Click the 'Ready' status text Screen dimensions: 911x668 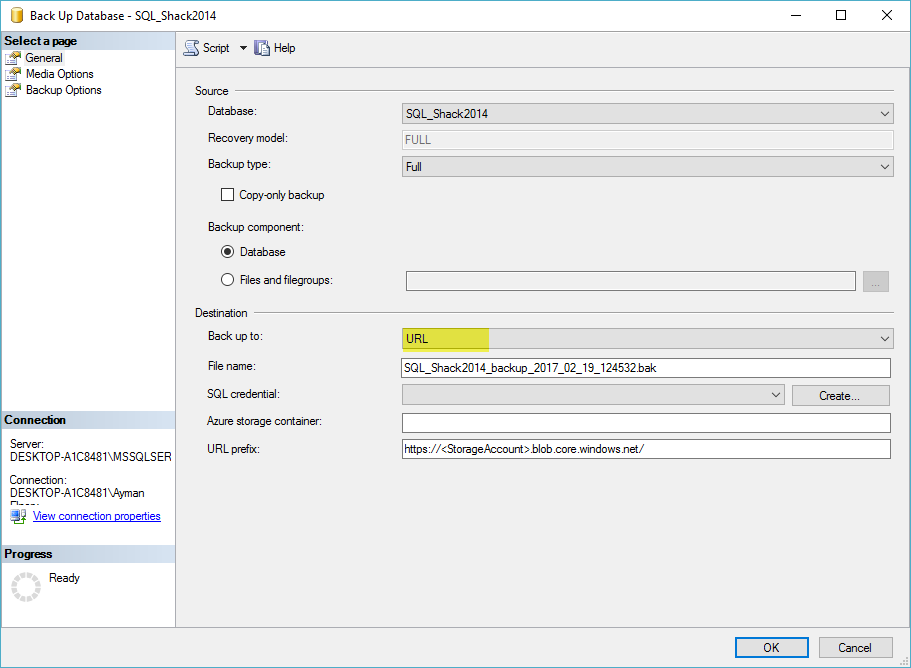(x=64, y=578)
